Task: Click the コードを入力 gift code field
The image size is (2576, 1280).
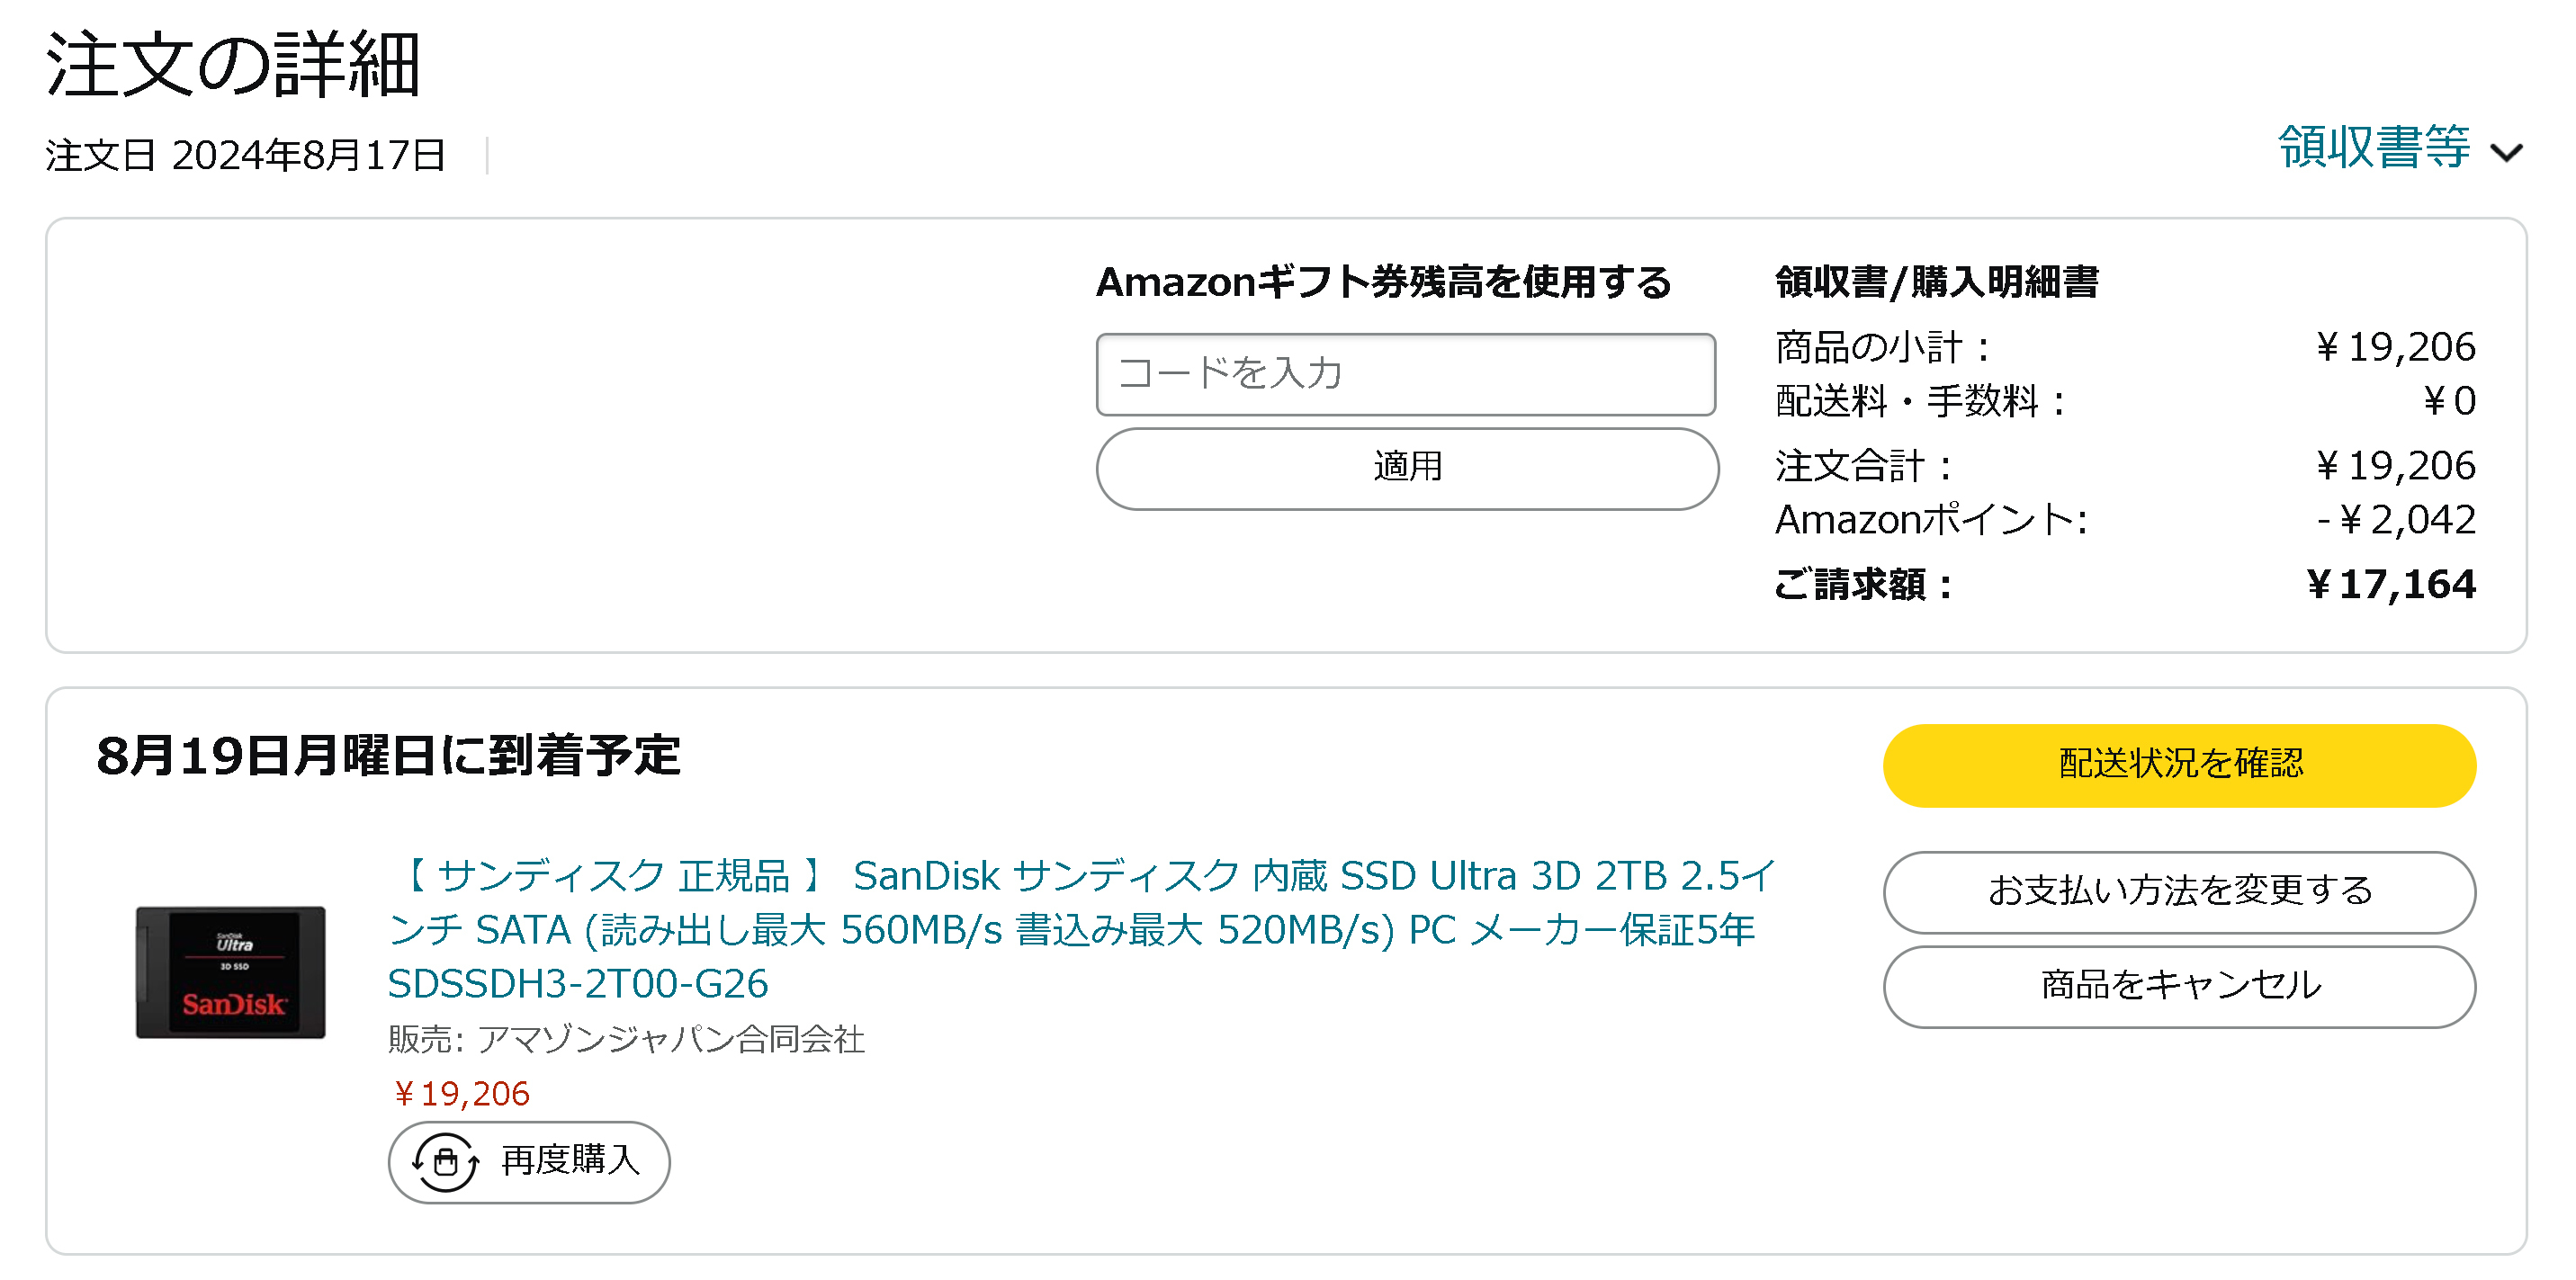Action: click(x=1405, y=374)
